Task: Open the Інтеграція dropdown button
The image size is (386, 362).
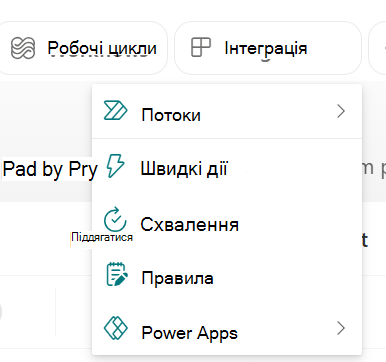Action: (268, 48)
